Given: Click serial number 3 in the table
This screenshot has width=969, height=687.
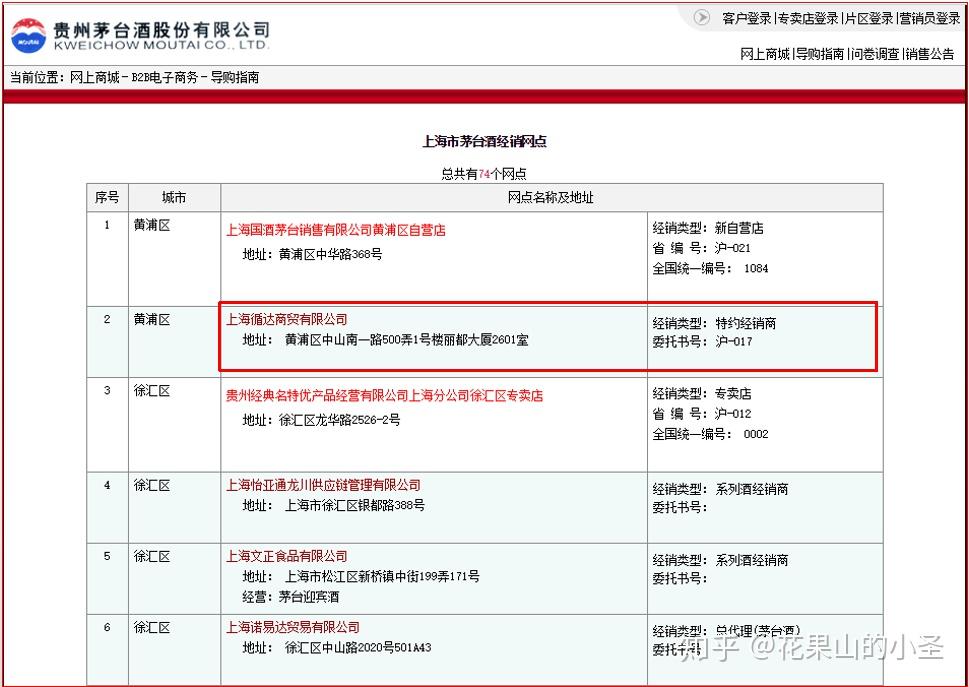Looking at the screenshot, I should (x=107, y=390).
